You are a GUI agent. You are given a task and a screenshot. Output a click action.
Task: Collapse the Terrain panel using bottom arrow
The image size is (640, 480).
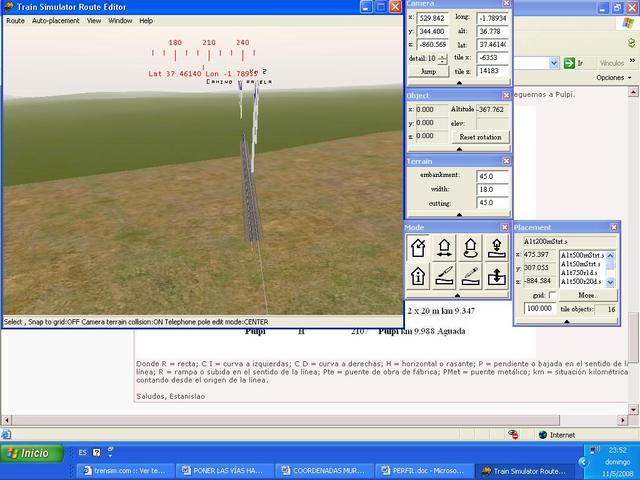[459, 214]
